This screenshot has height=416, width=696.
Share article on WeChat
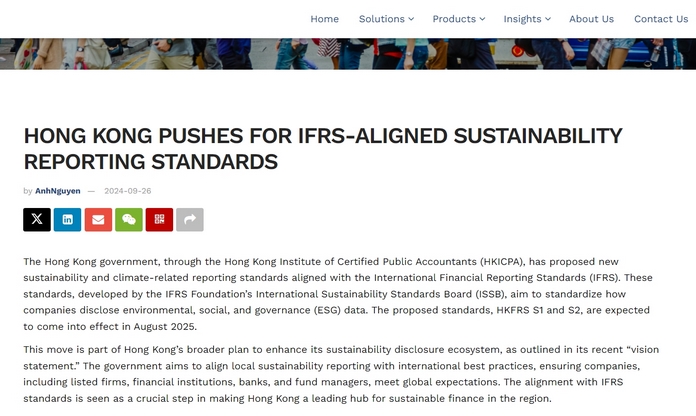coord(128,219)
